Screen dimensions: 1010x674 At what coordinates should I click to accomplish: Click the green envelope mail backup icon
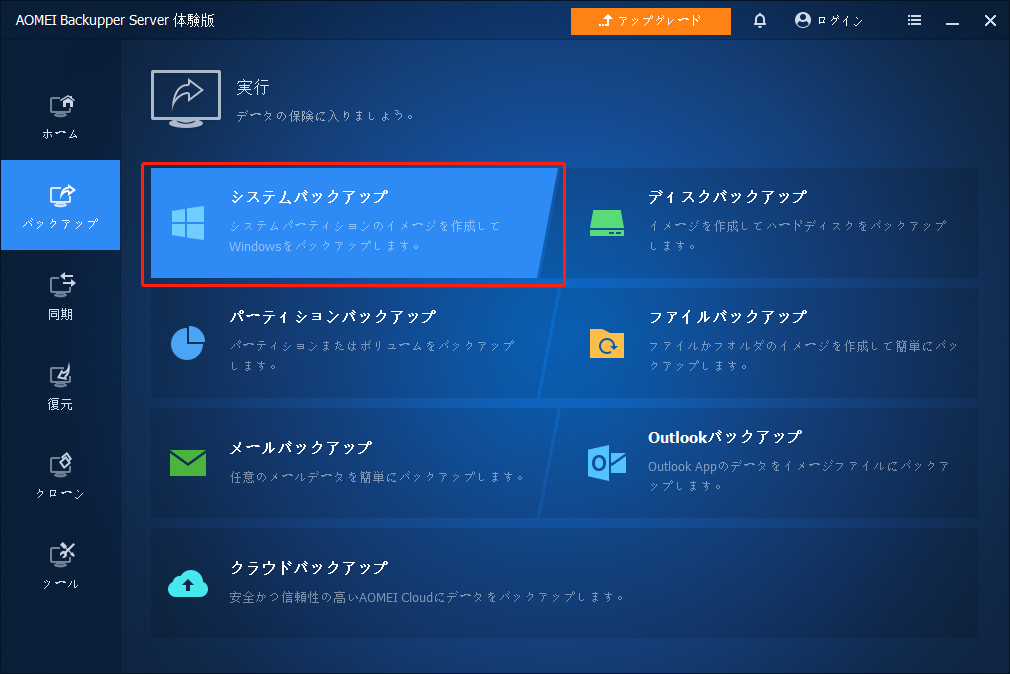[x=188, y=463]
